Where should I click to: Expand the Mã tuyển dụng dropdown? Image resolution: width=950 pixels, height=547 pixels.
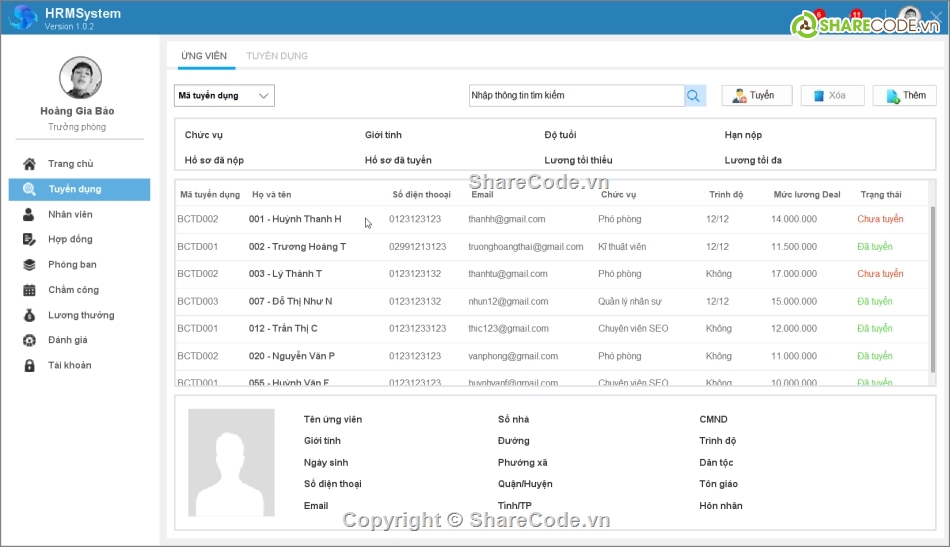click(224, 96)
